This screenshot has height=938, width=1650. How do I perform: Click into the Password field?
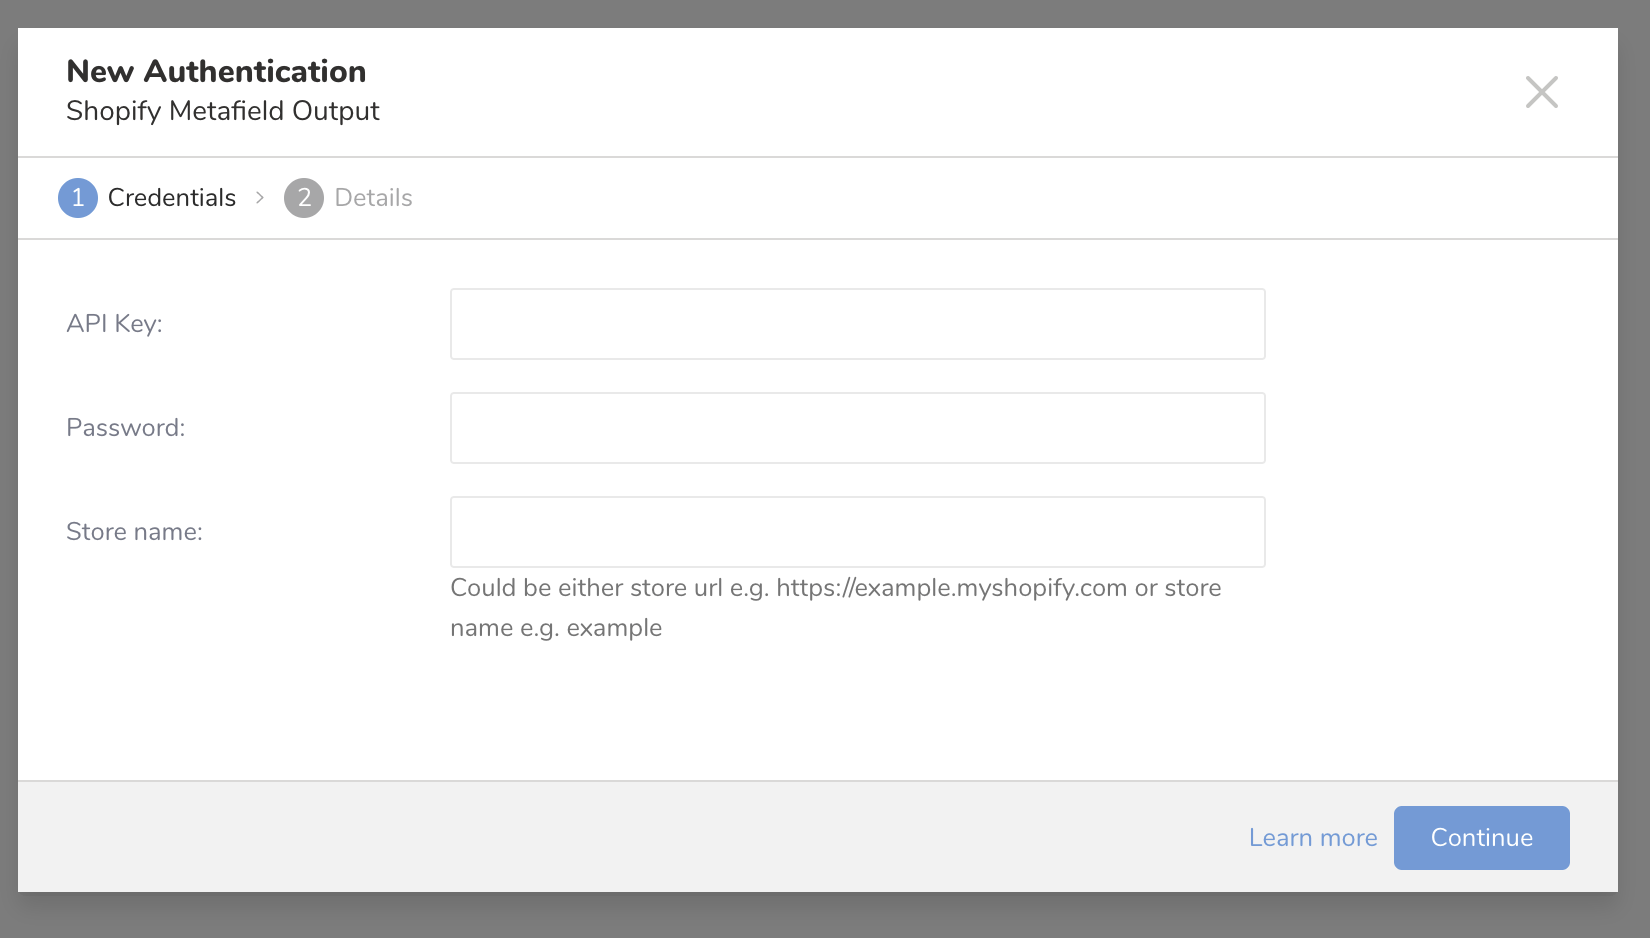click(x=857, y=428)
